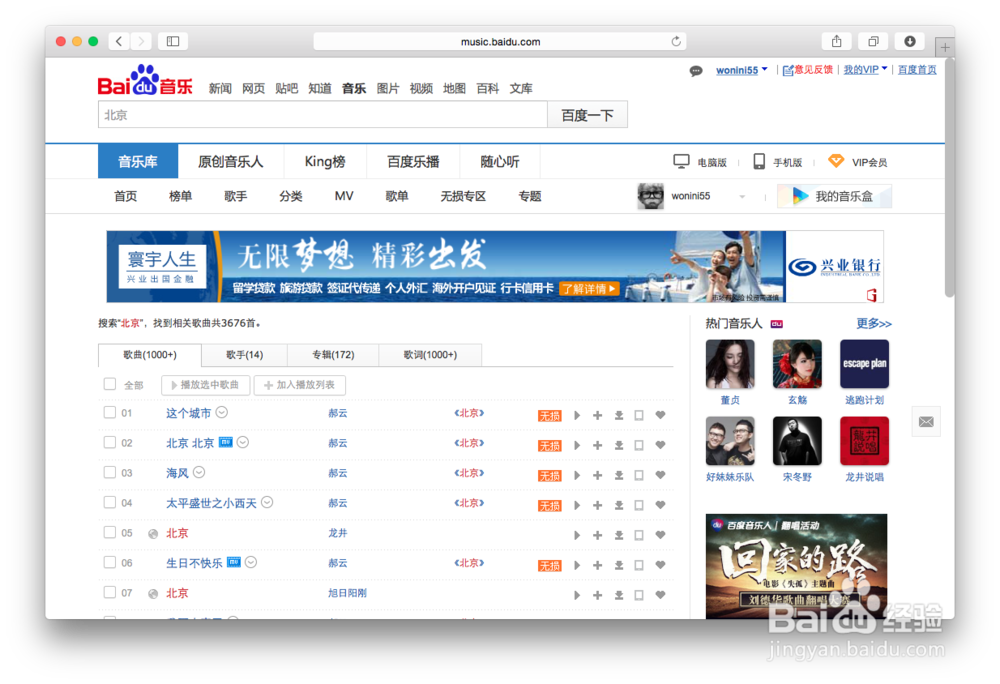Click the Baidu 音乐 logo
Screen dimensions: 1000x684
click(145, 80)
